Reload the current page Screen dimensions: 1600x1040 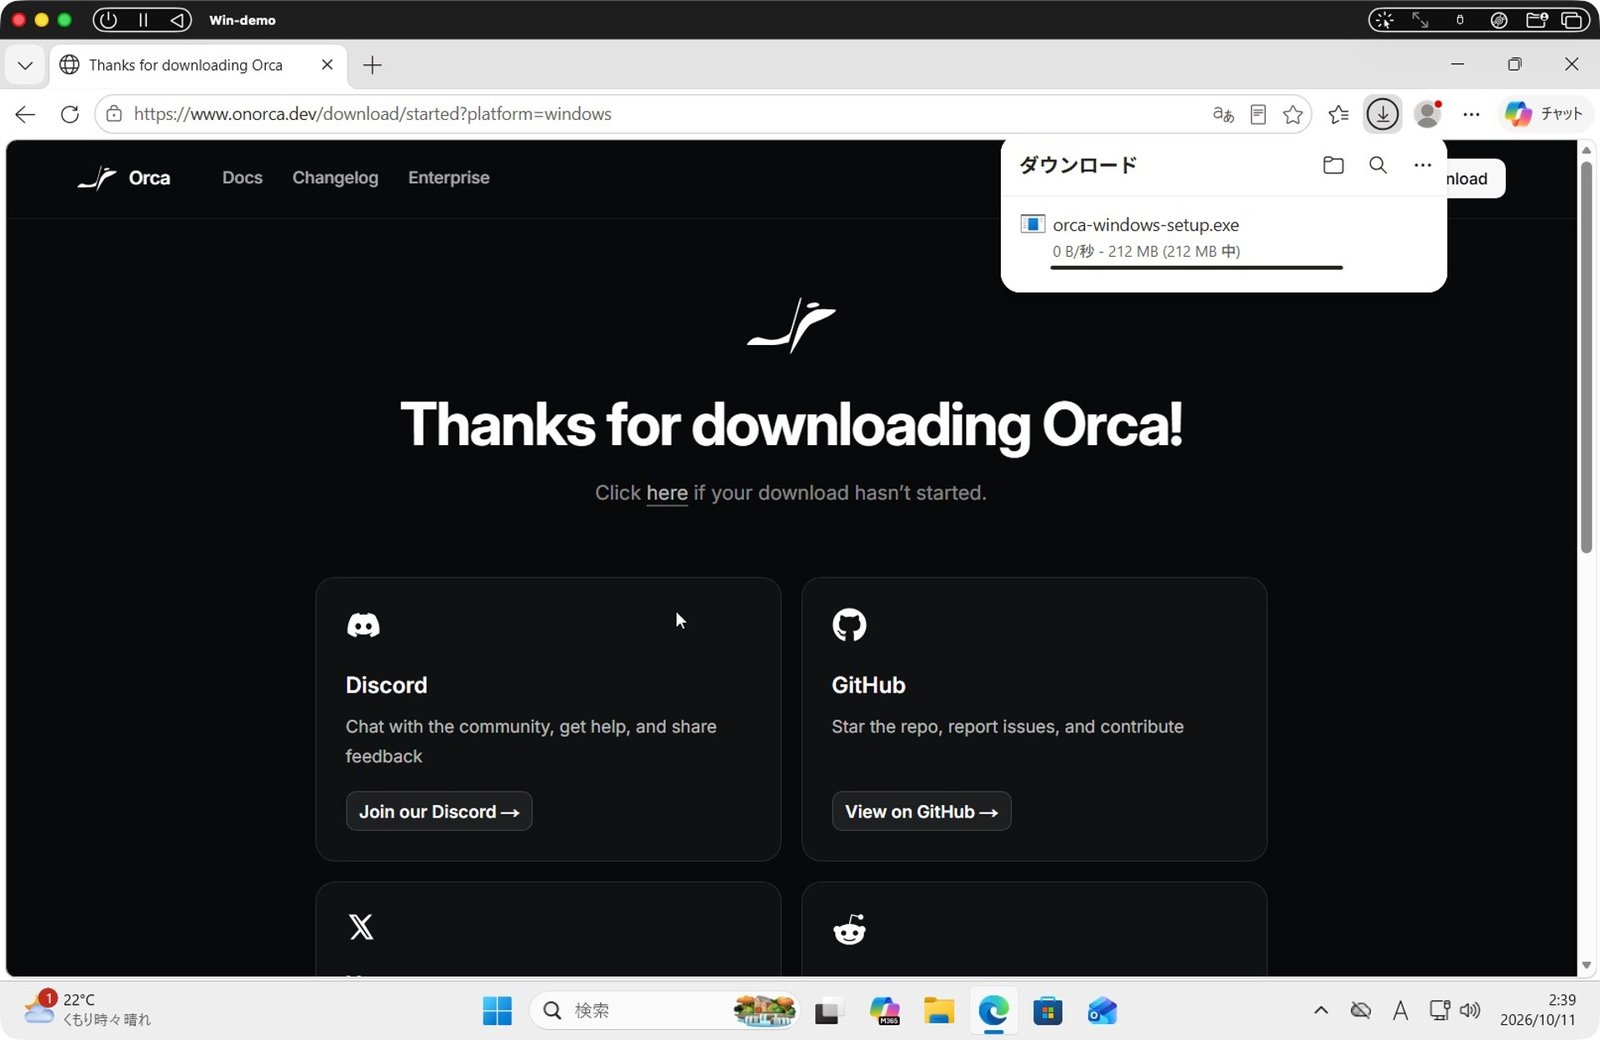[x=70, y=114]
